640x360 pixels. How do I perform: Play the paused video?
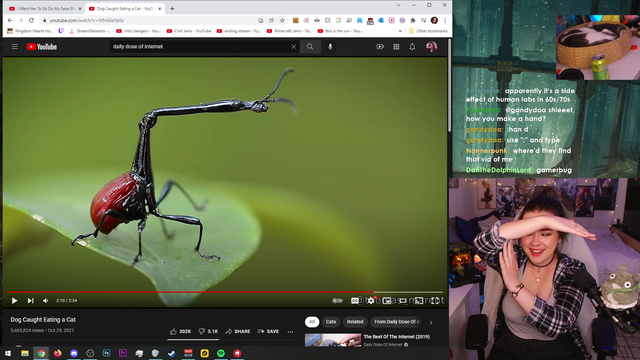(14, 300)
